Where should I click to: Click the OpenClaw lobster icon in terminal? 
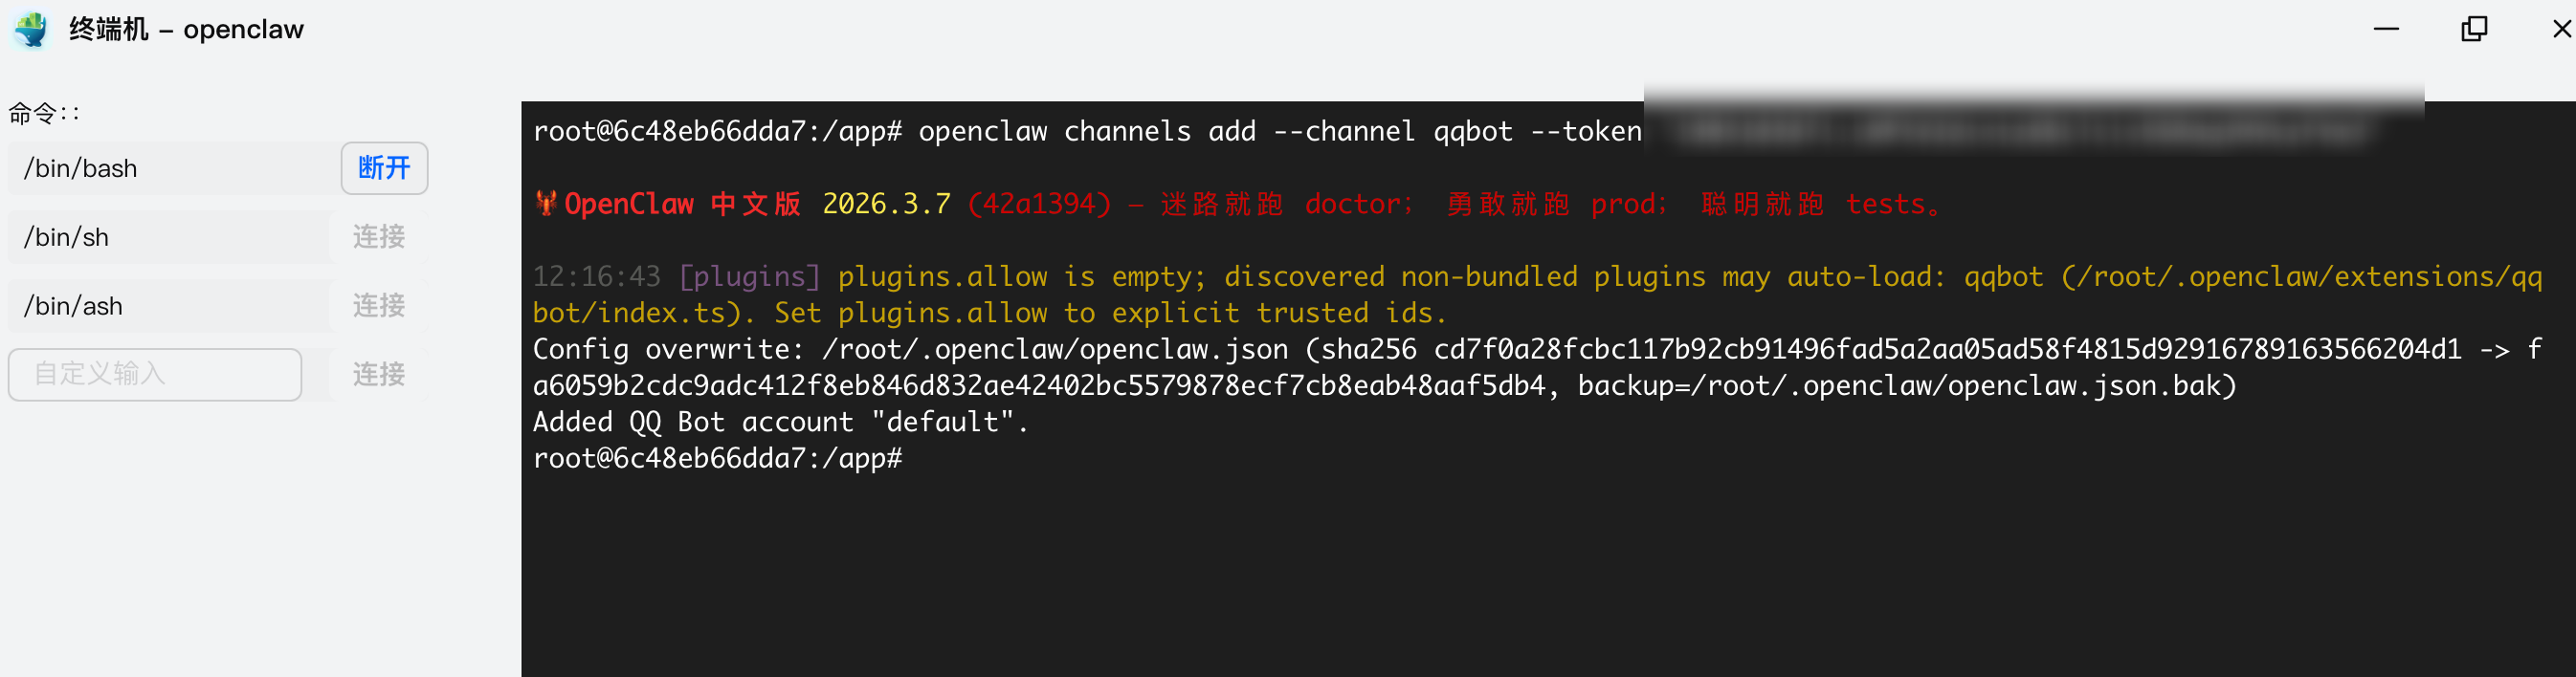point(546,204)
